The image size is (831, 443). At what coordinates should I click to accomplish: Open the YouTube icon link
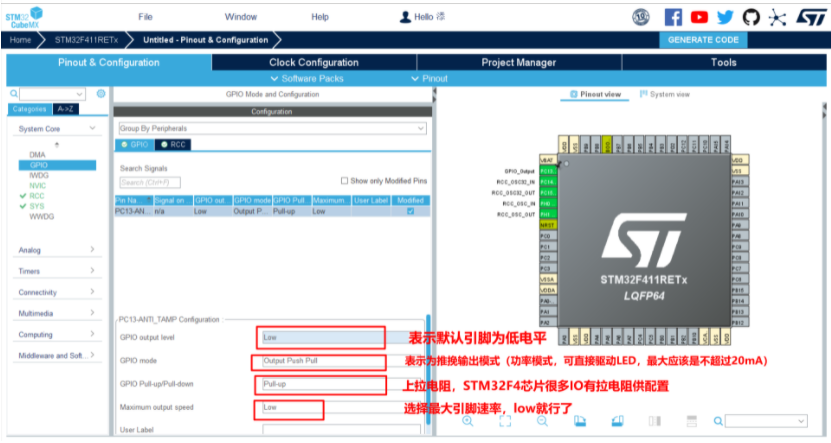699,17
